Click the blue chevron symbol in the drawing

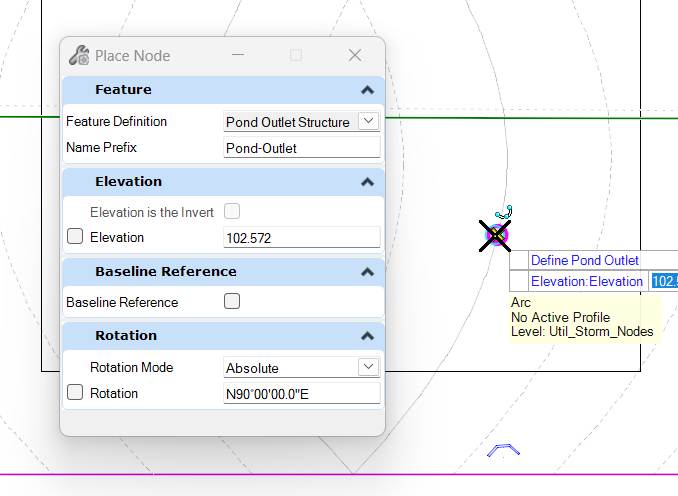pos(503,450)
